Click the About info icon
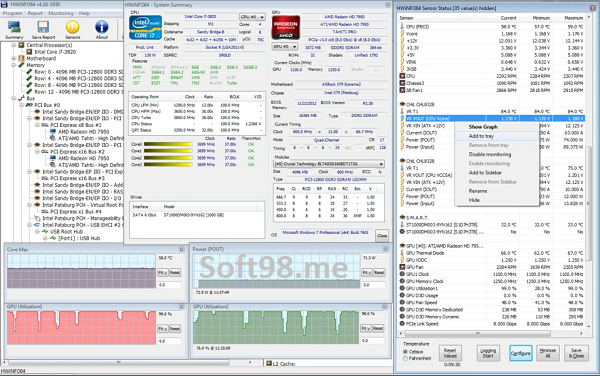This screenshot has height=376, width=600. (101, 29)
